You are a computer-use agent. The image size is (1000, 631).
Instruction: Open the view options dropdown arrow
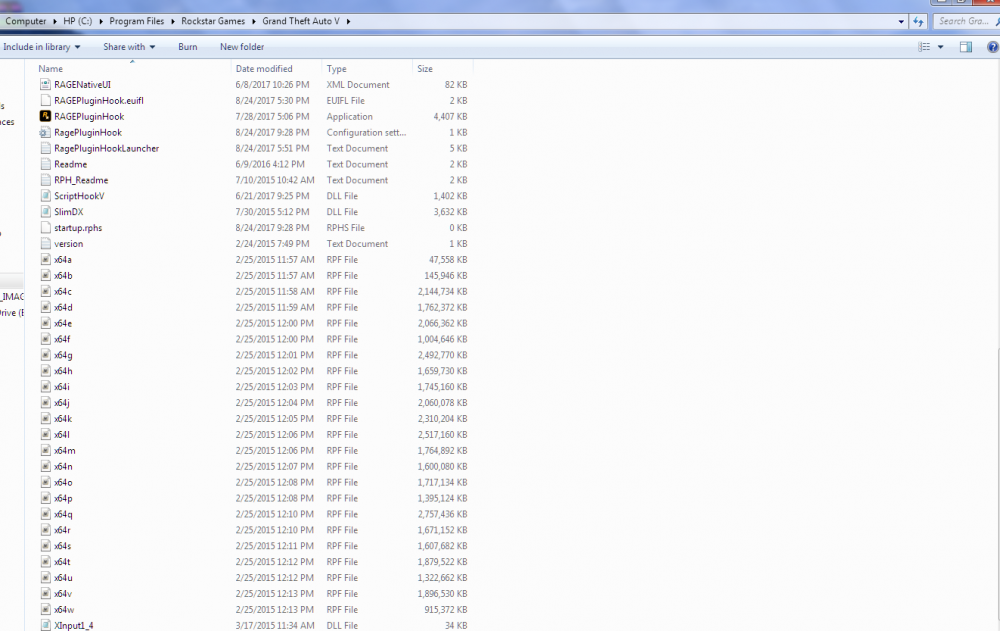click(x=940, y=47)
